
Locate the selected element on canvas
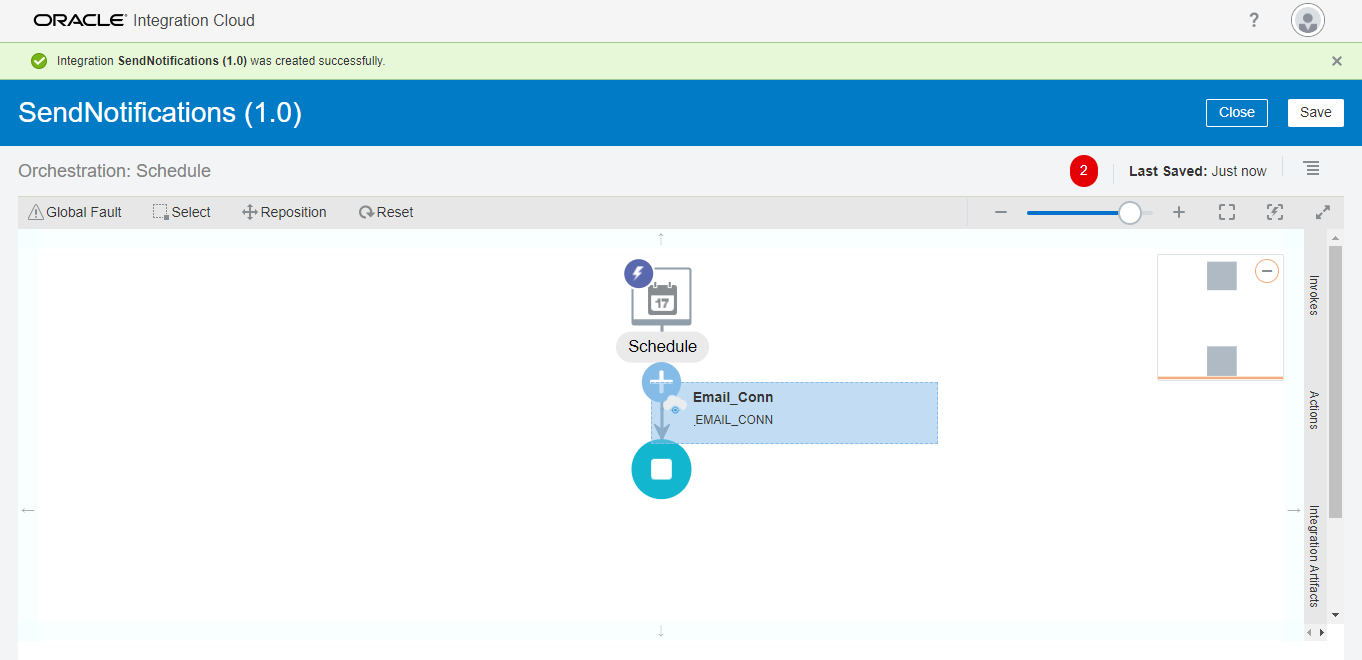click(1274, 211)
